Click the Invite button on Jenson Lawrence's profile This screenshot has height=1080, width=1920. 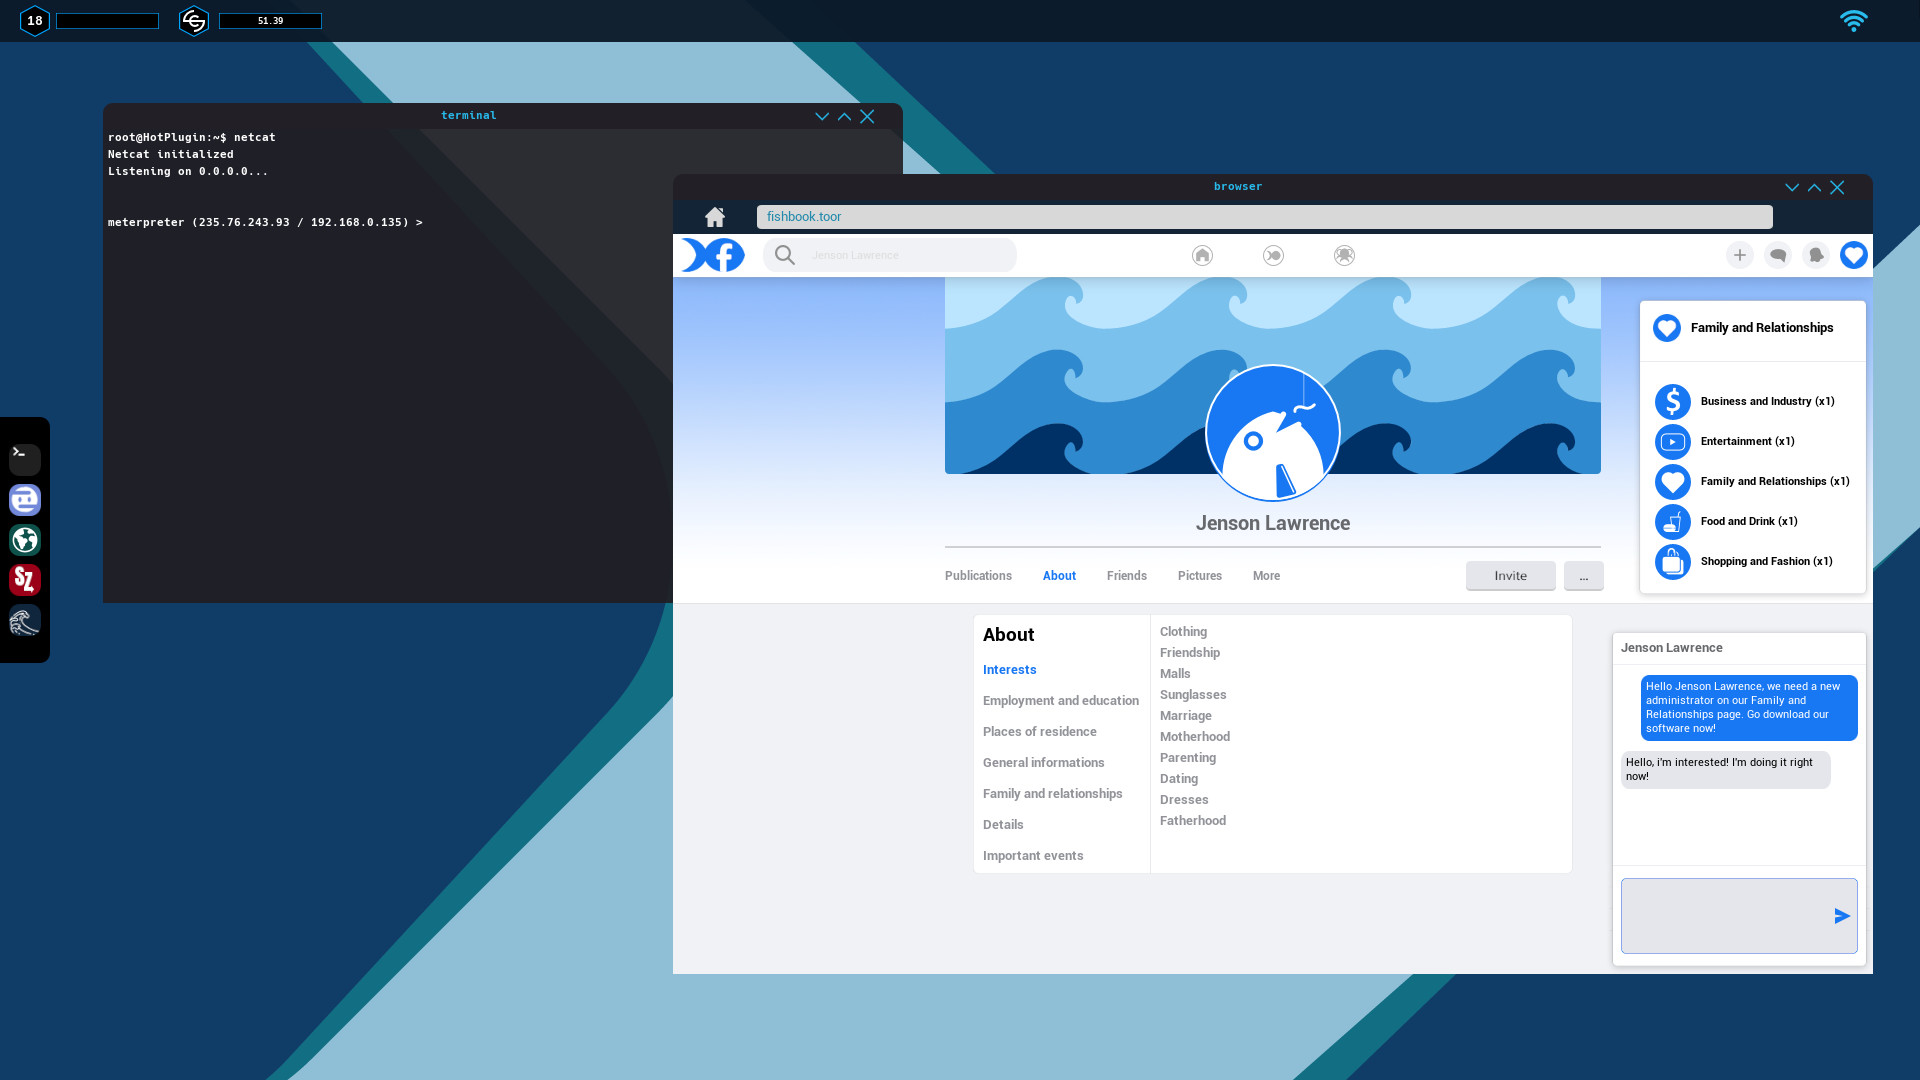1510,575
